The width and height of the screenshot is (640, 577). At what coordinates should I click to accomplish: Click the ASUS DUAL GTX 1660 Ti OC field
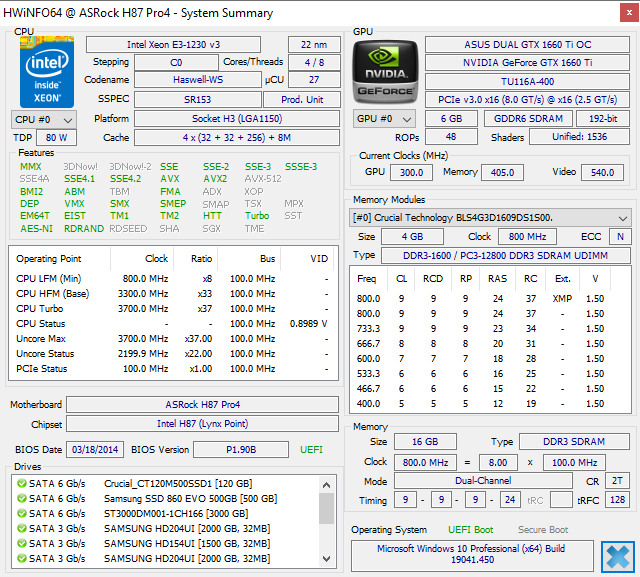[527, 44]
